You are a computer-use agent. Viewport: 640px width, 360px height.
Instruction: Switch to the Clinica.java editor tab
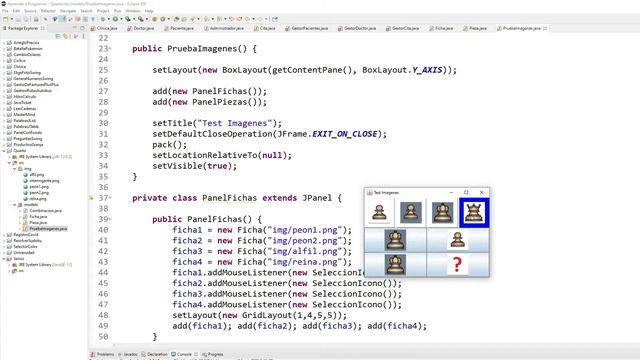[104, 28]
